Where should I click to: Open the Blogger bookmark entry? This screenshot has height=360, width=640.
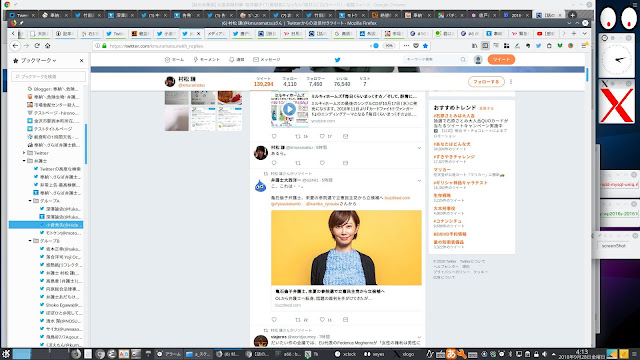click(x=53, y=89)
